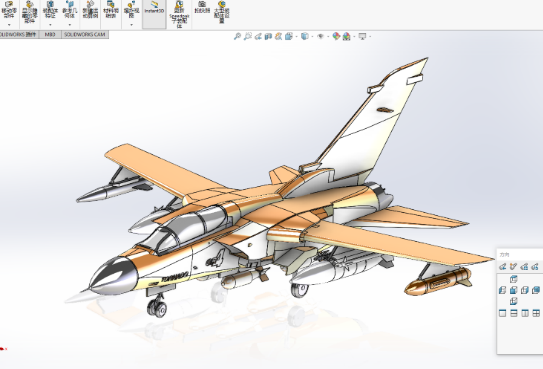Click Take Snapshot (拍快照) tool

click(x=202, y=8)
